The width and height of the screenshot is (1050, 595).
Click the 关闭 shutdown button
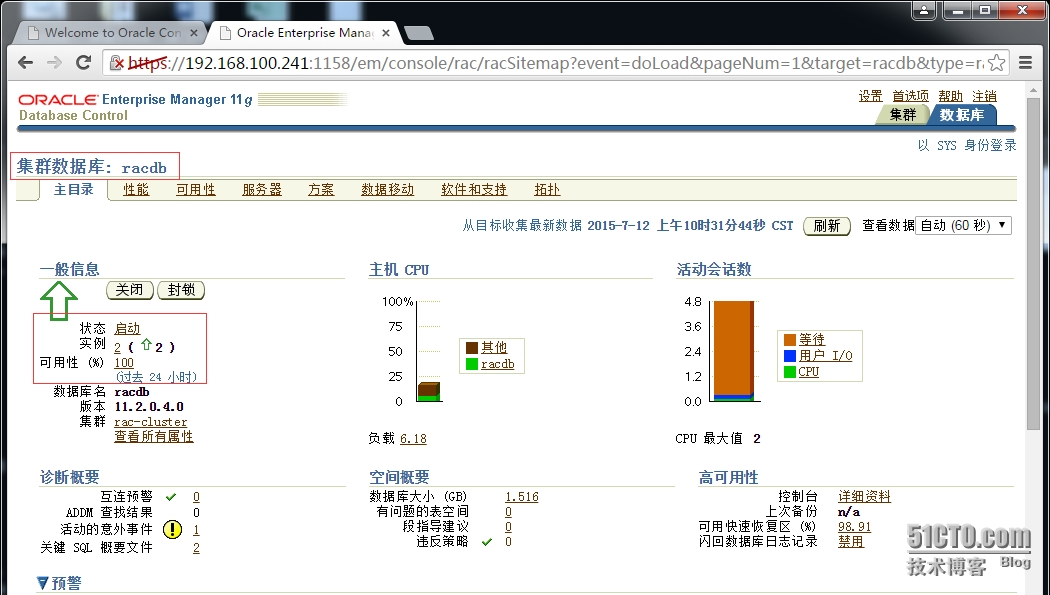[x=130, y=290]
